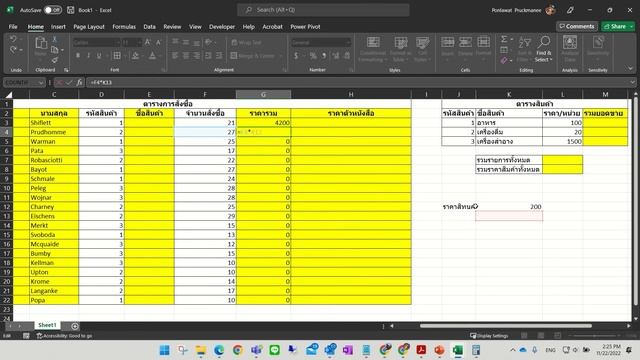Apply the Fill Color bucket
Image resolution: width=640 pixels, height=360 pixels.
[136, 56]
